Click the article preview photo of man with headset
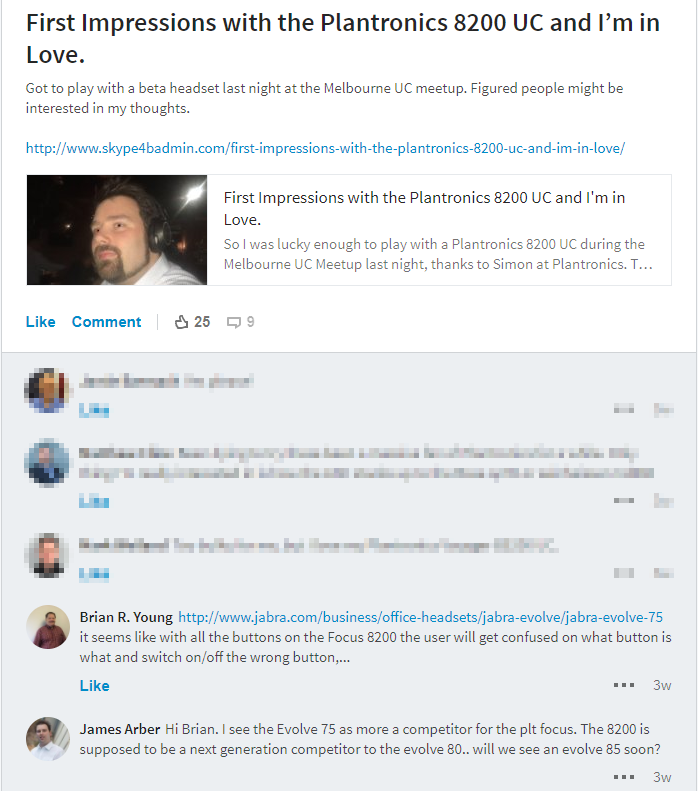Viewport: 698px width, 791px height. (117, 230)
